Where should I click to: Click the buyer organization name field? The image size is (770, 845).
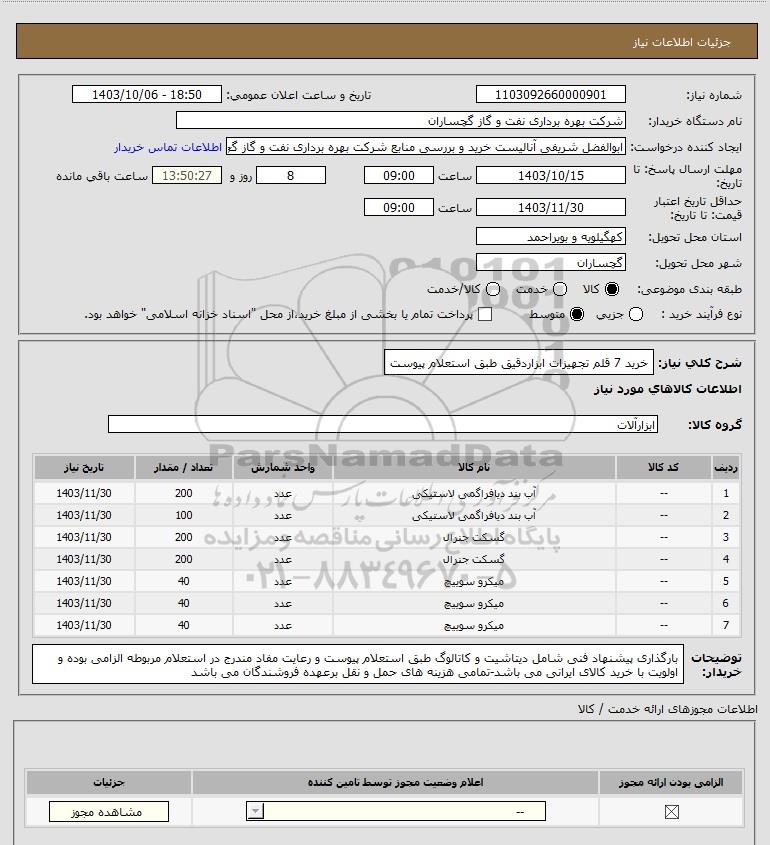400,120
